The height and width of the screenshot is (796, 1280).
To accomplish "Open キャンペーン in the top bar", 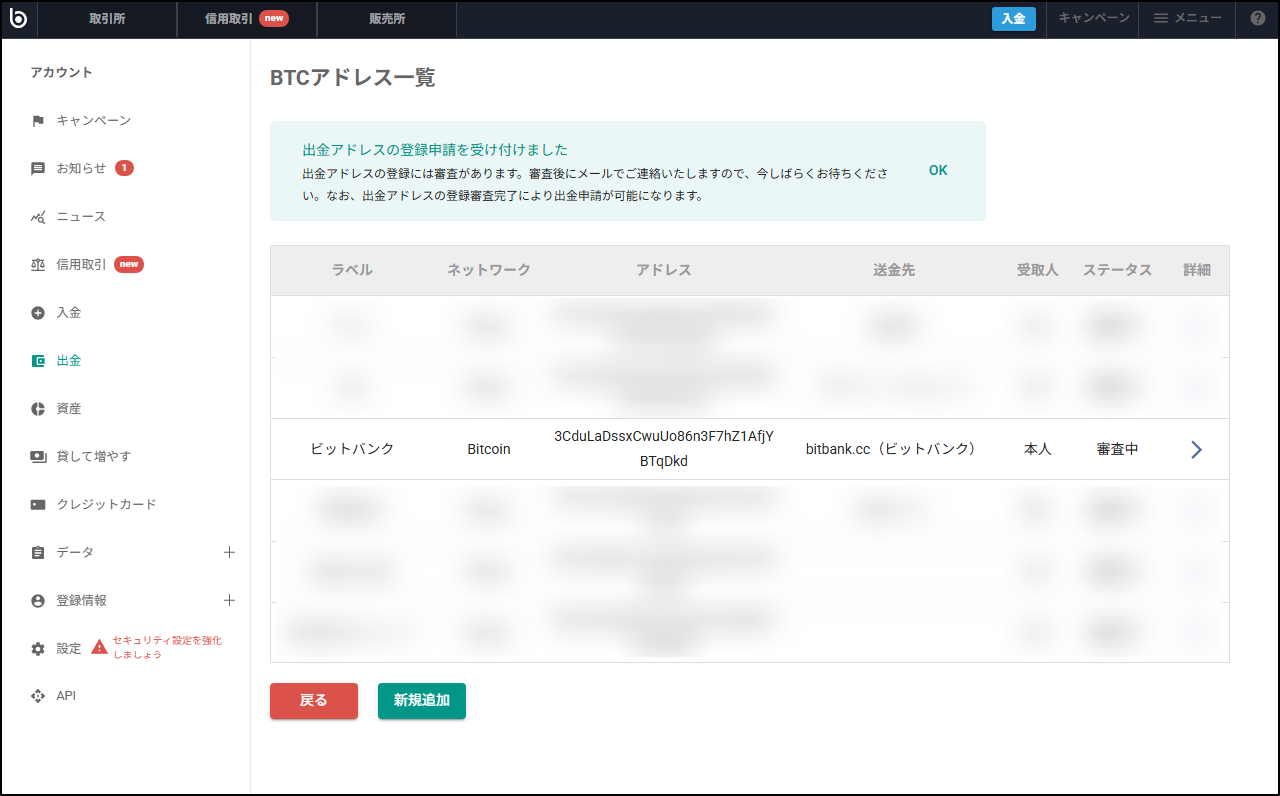I will tap(1094, 18).
